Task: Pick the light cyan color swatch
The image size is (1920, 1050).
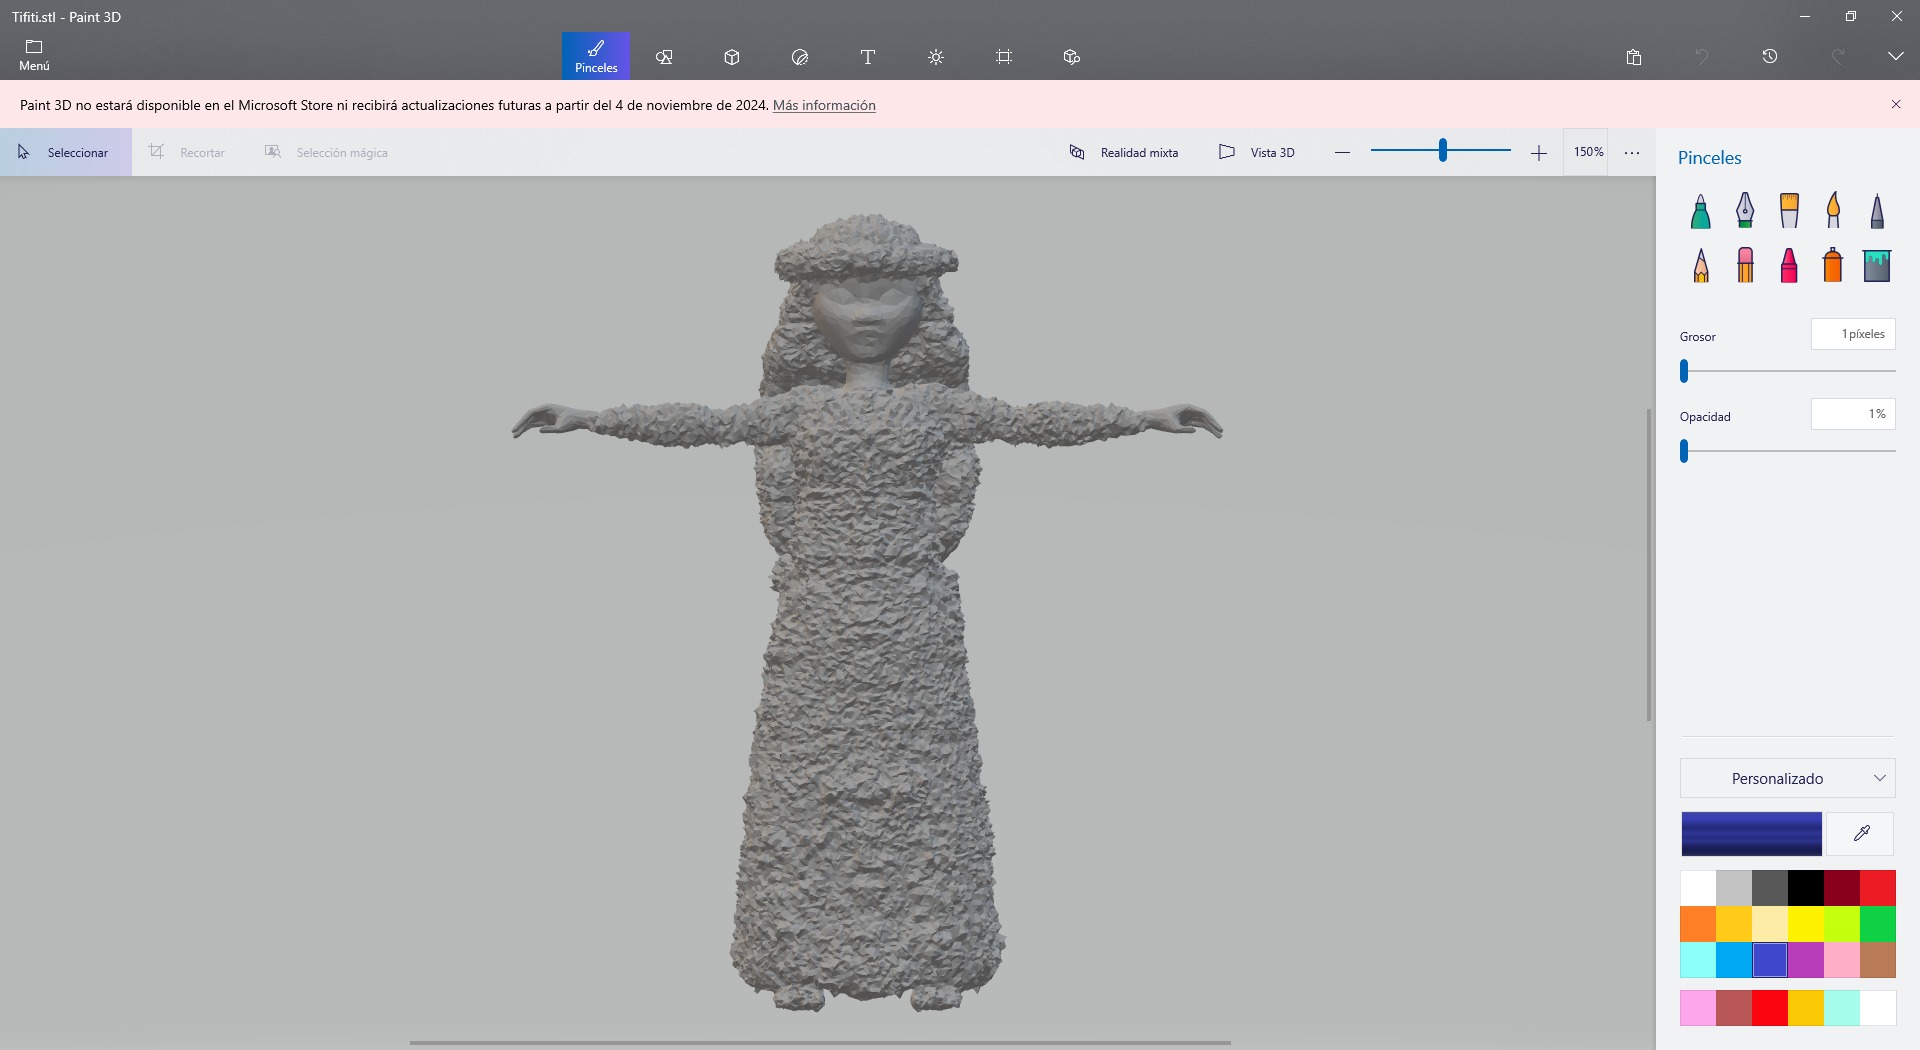Action: pyautogui.click(x=1698, y=960)
